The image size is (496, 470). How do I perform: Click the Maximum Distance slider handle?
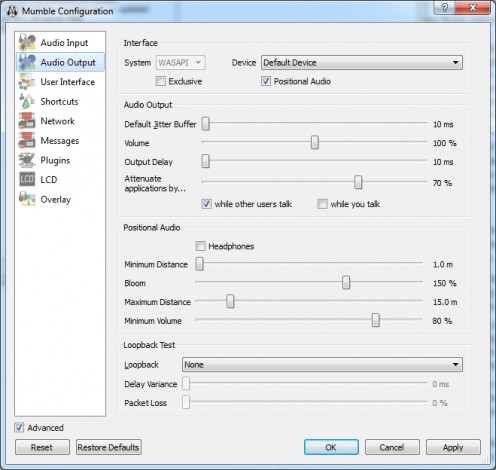pyautogui.click(x=230, y=301)
